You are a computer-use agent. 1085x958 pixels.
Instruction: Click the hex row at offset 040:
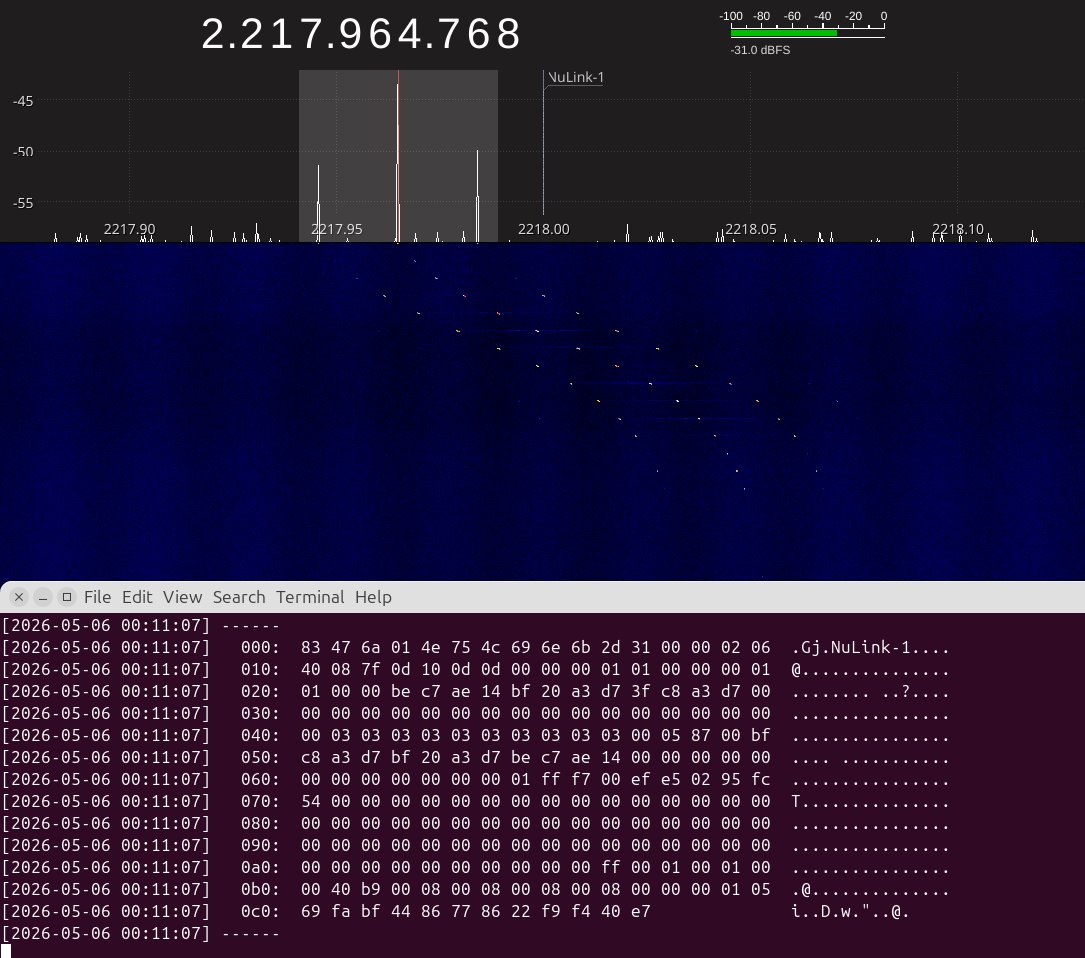pos(475,735)
